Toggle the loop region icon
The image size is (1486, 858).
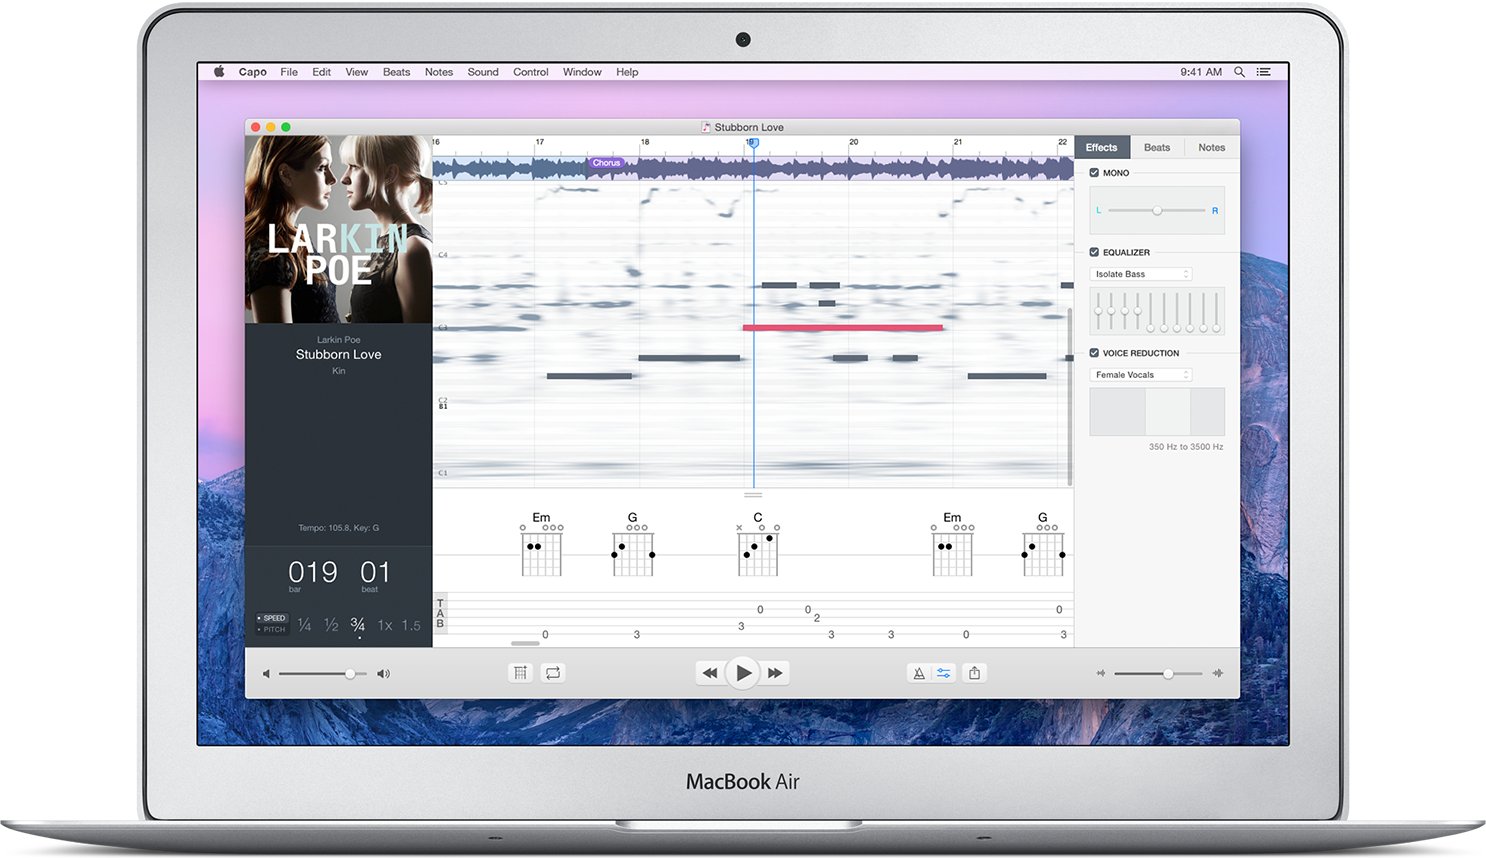[553, 673]
